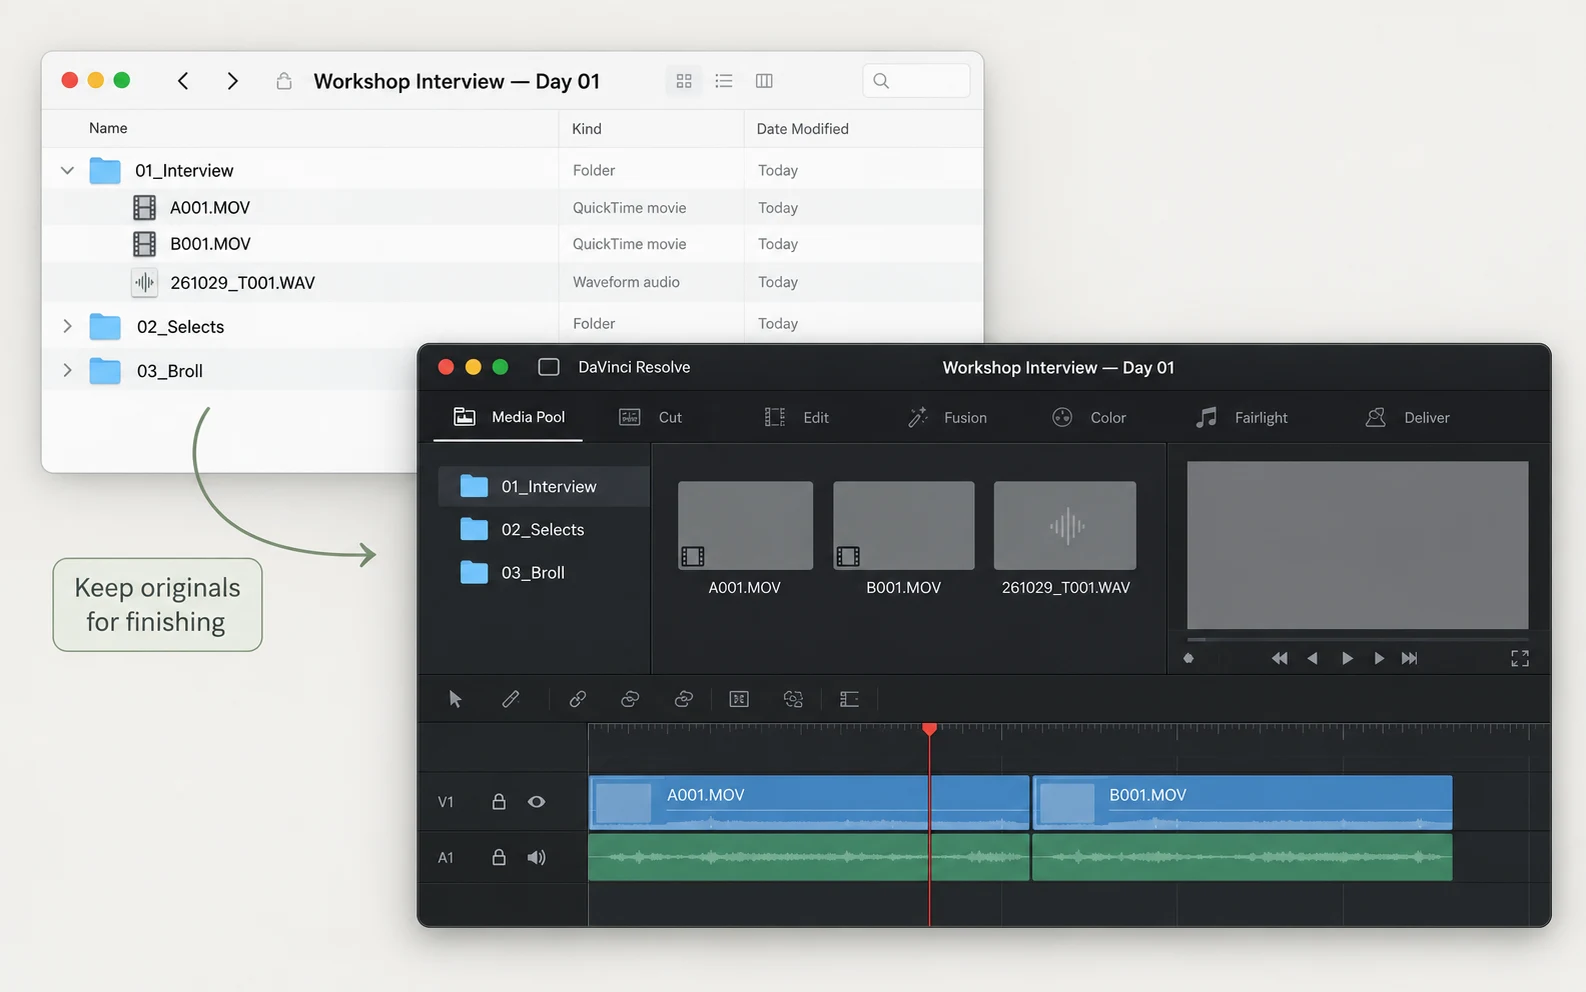Play in reverse in the Resolve viewer
Image resolution: width=1586 pixels, height=992 pixels.
pos(1312,658)
